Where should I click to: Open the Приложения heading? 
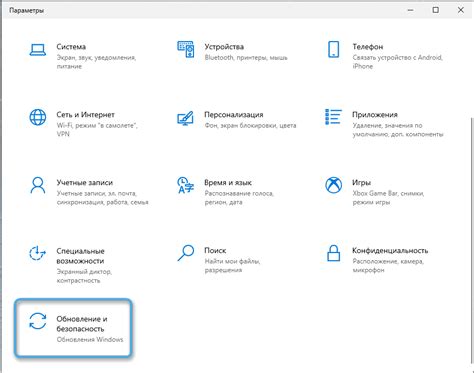[x=375, y=115]
